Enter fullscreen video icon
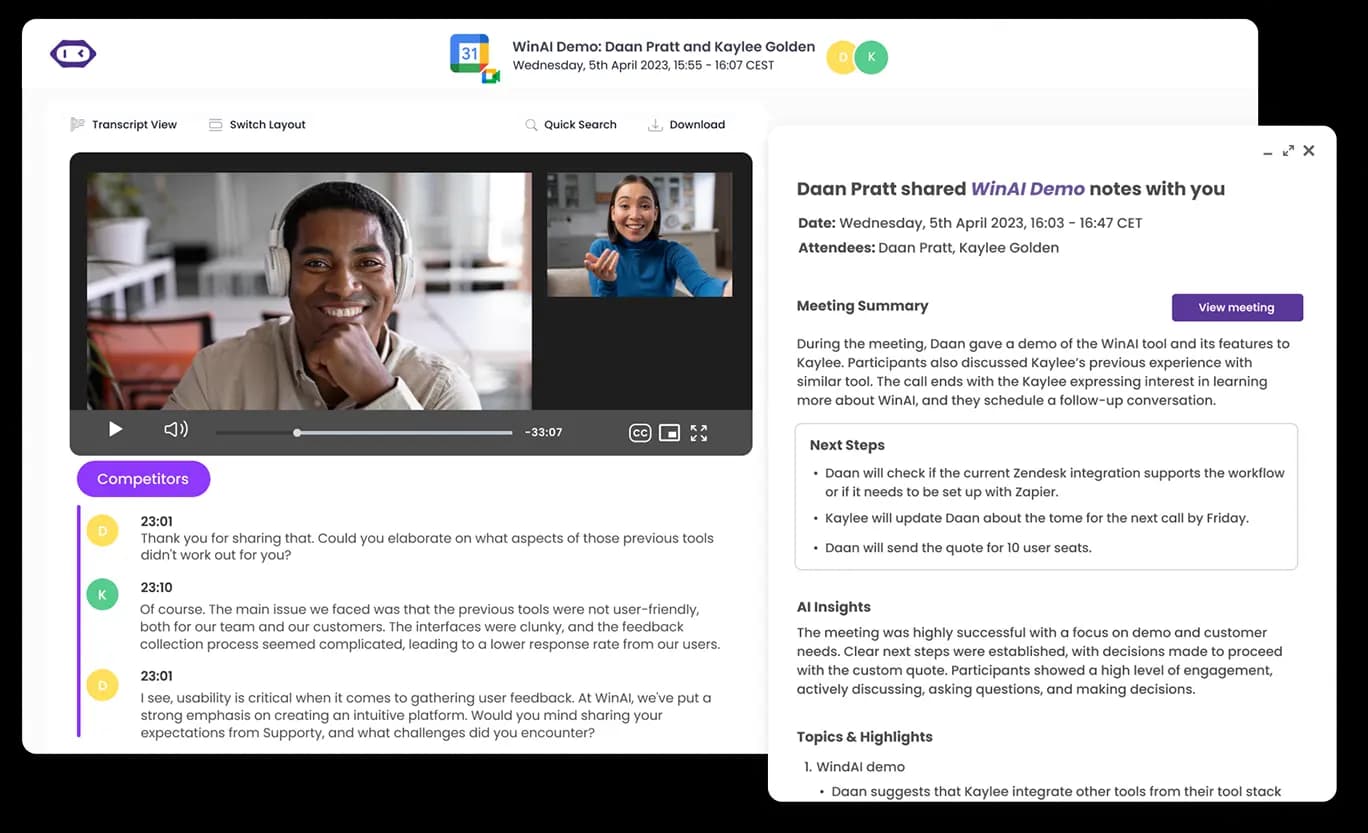This screenshot has height=833, width=1368. tap(699, 433)
